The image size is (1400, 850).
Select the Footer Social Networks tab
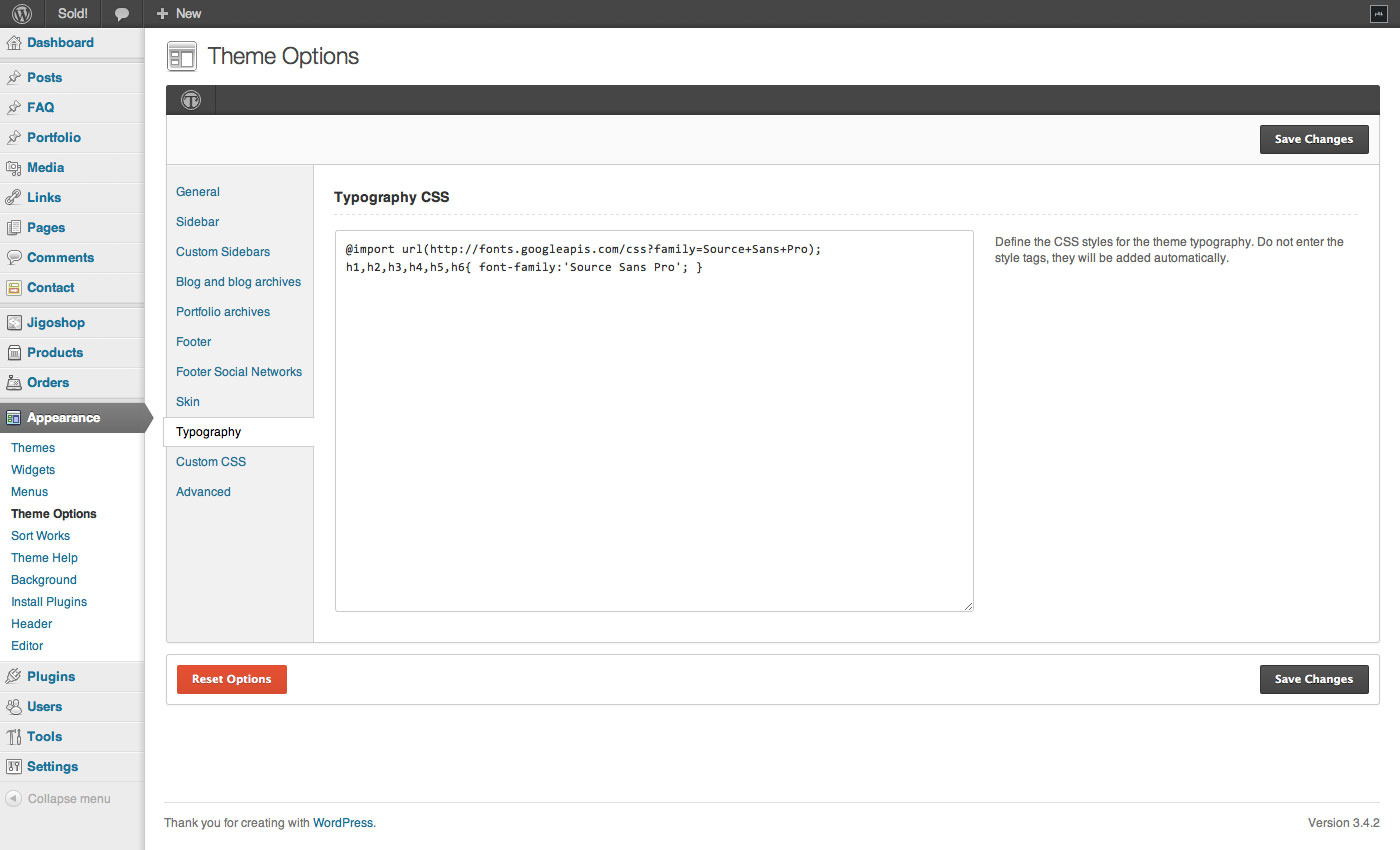point(239,372)
